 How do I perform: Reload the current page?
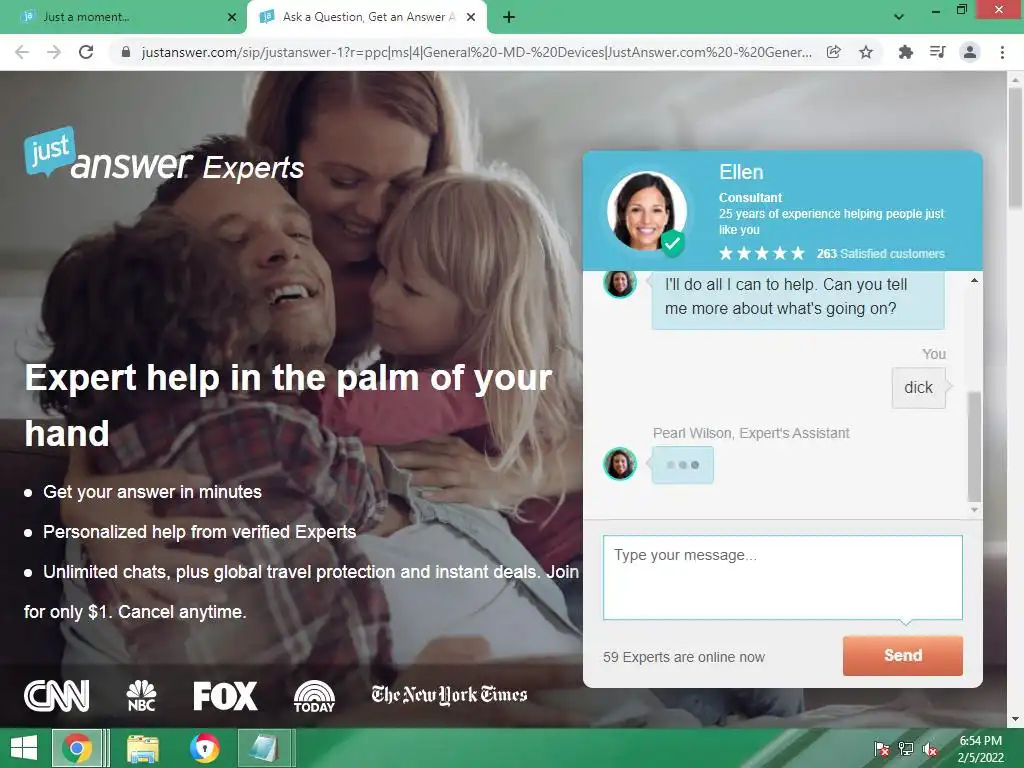pyautogui.click(x=86, y=52)
